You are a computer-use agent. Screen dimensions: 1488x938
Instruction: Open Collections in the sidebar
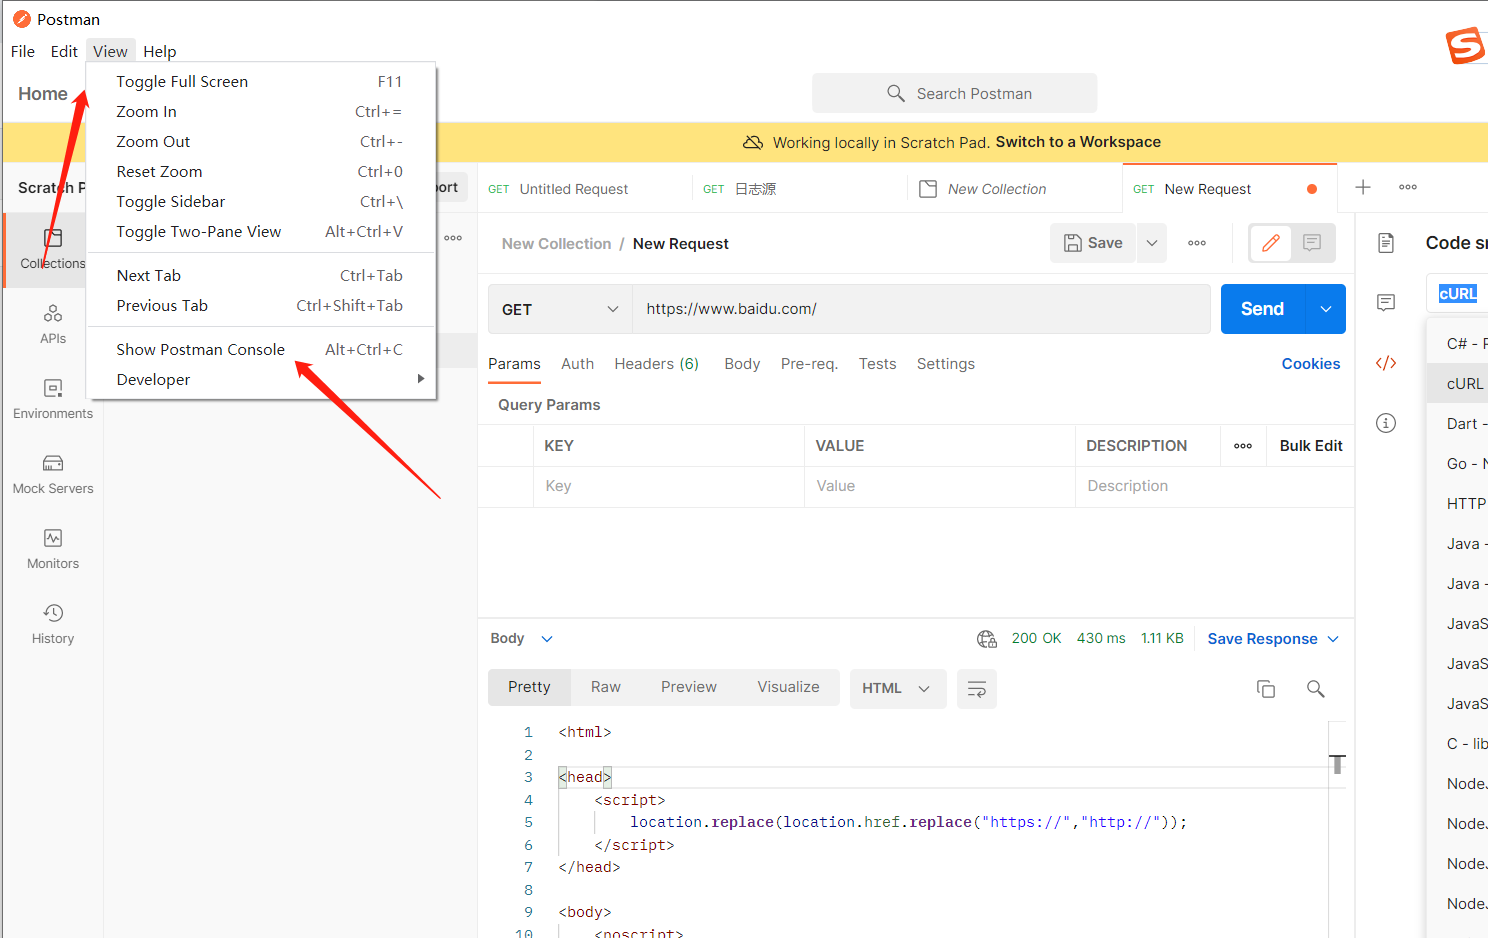(53, 249)
